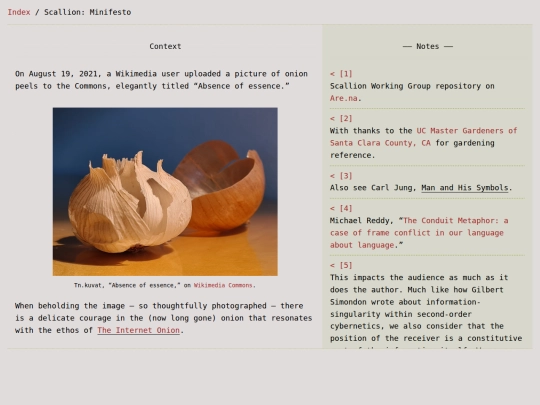Click the 'Scallion Working Group repository' note text

click(412, 92)
